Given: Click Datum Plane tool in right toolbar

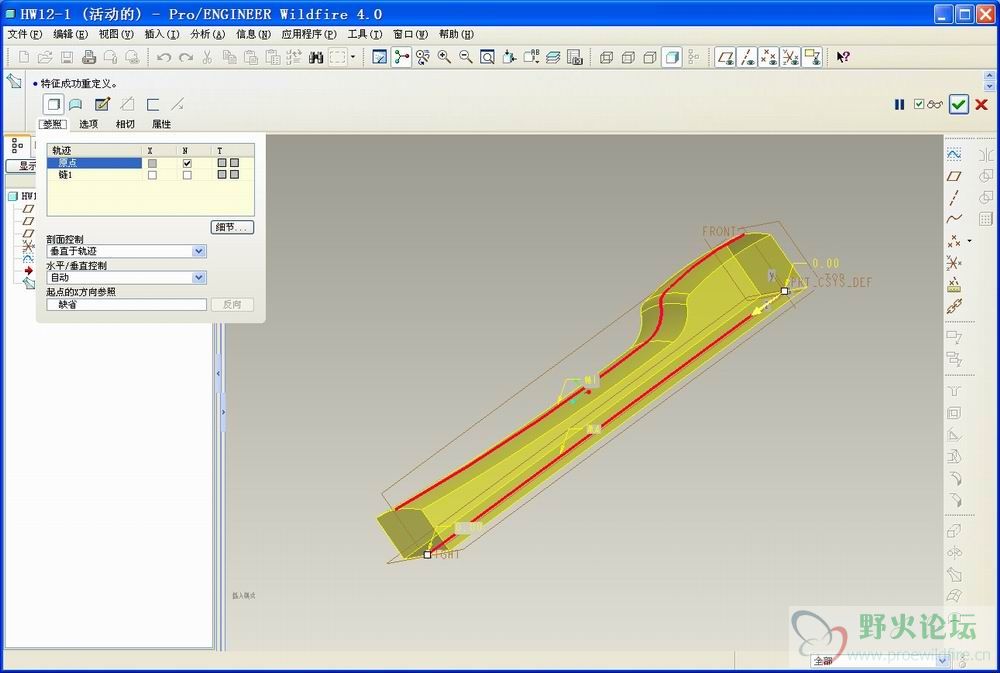Looking at the screenshot, I should tap(954, 176).
